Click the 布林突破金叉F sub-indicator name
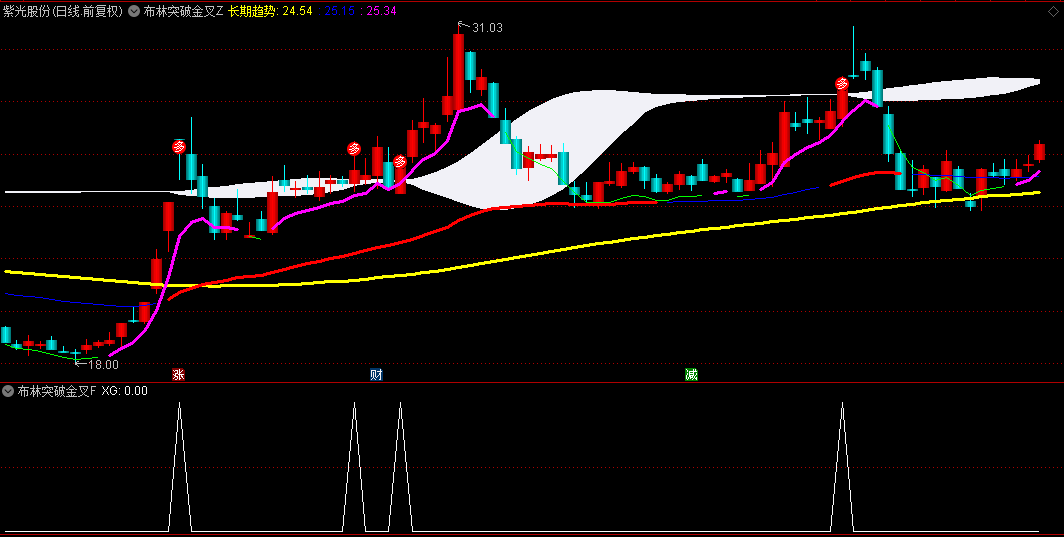Image resolution: width=1064 pixels, height=537 pixels. [57, 390]
